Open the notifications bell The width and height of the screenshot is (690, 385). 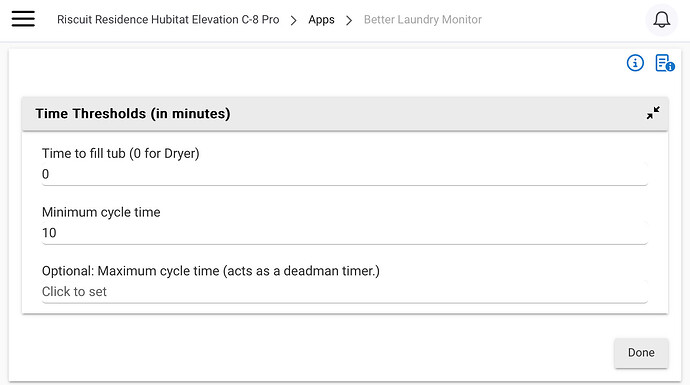(x=661, y=19)
